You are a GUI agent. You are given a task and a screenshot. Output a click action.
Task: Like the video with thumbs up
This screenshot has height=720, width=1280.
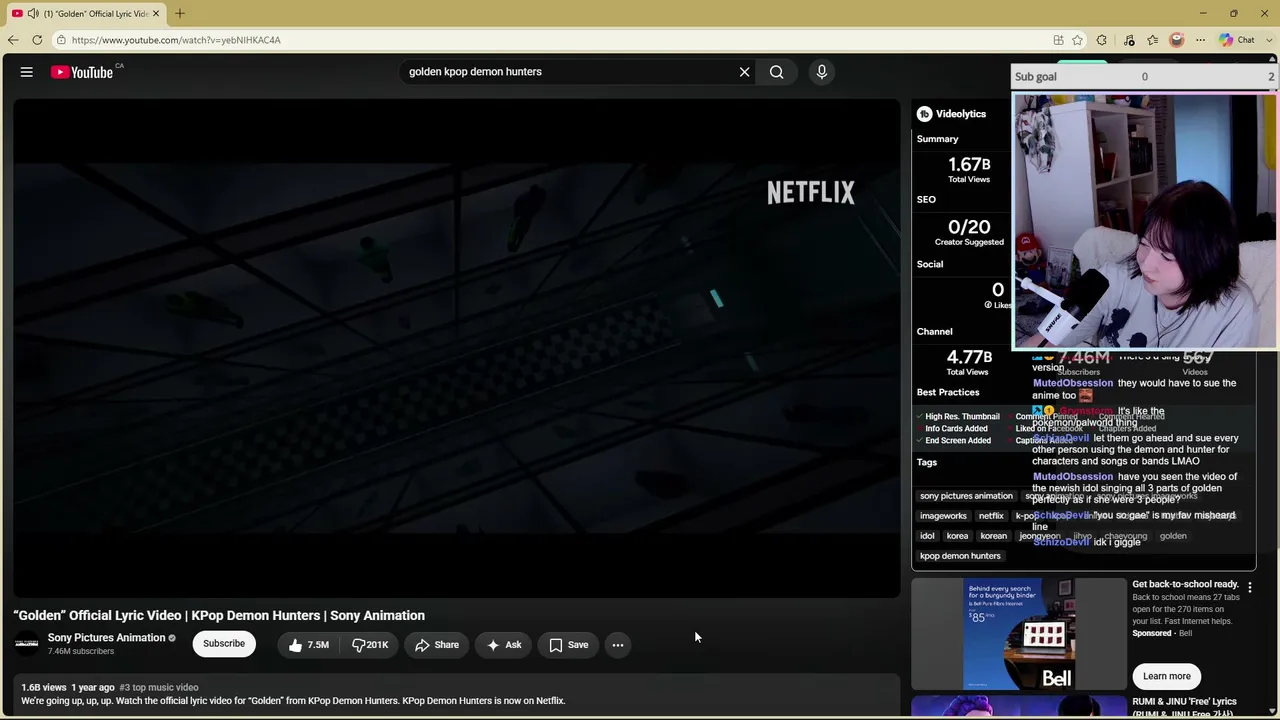click(308, 645)
